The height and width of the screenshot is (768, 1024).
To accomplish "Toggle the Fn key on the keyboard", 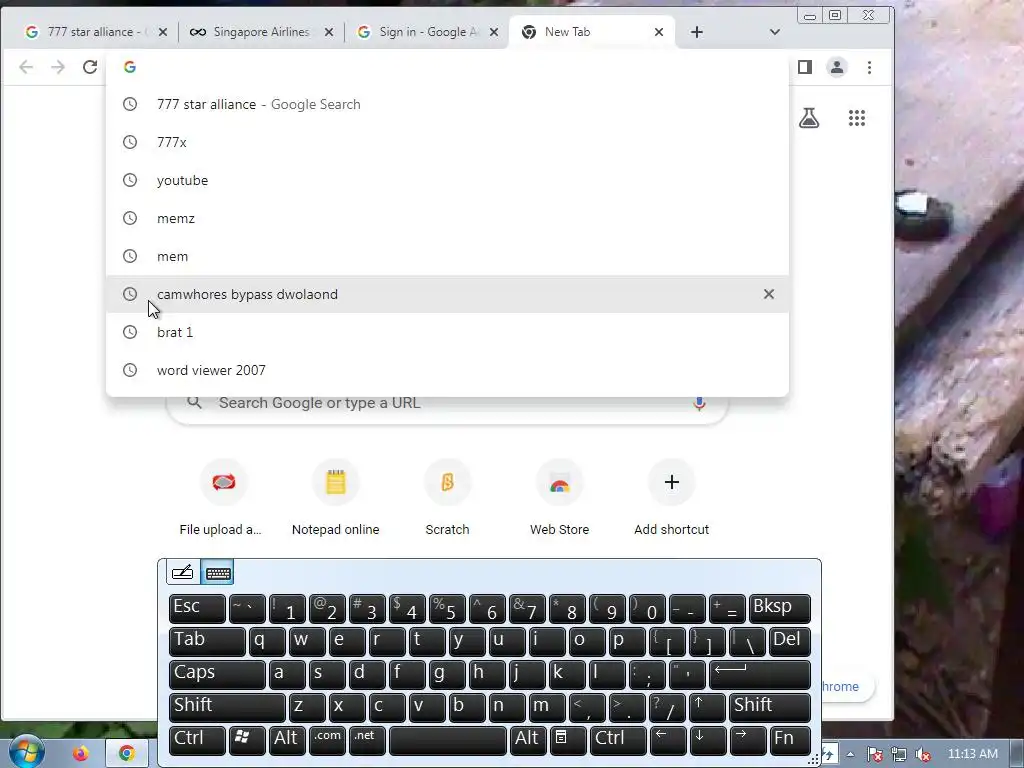I will pyautogui.click(x=789, y=740).
